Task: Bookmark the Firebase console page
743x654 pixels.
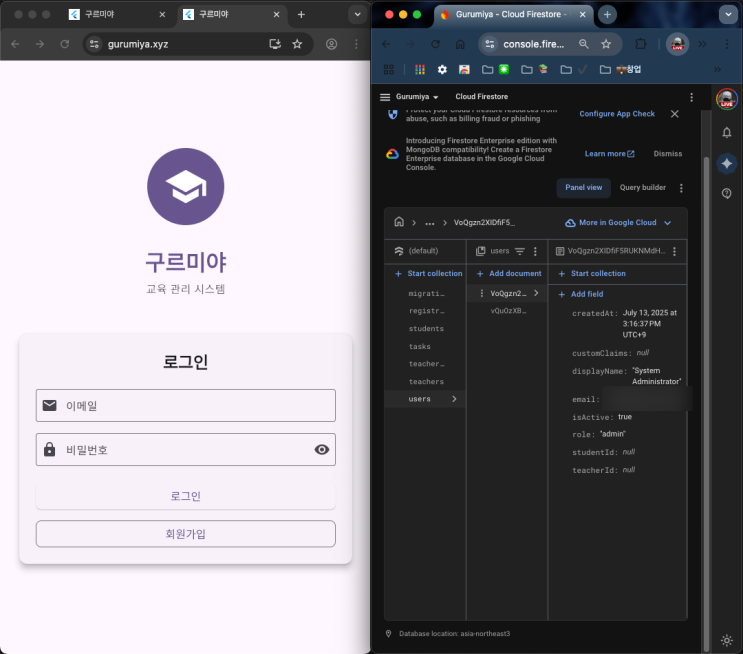Action: [606, 44]
